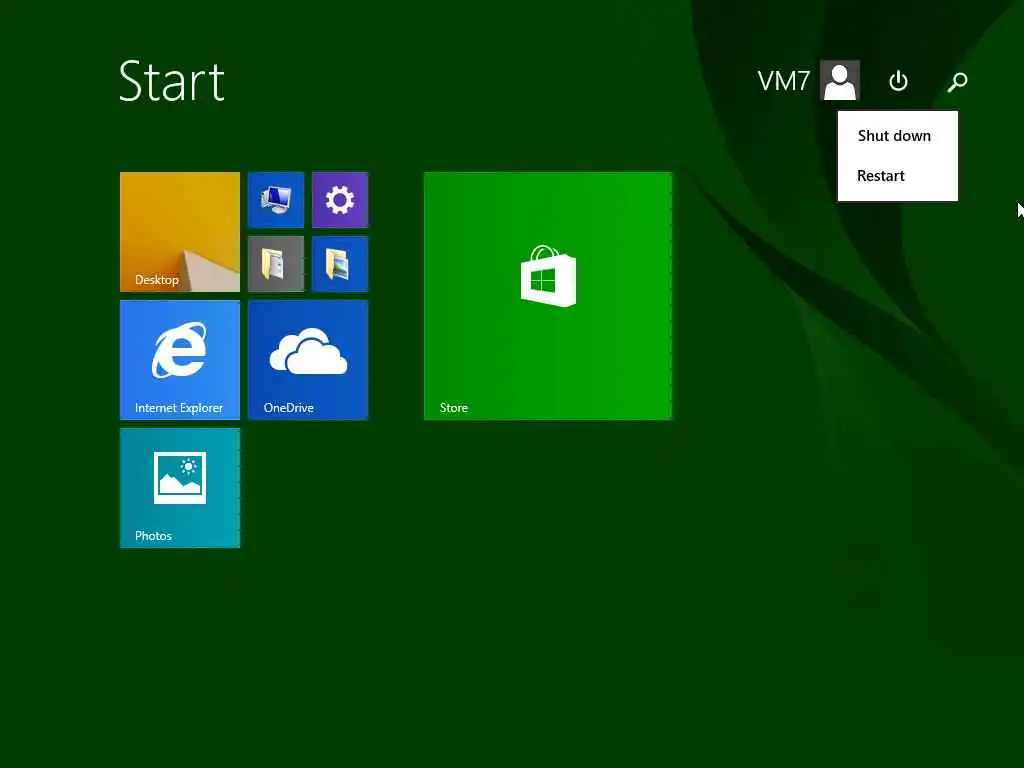Click the user account picture
Viewport: 1024px width, 768px height.
(x=840, y=80)
